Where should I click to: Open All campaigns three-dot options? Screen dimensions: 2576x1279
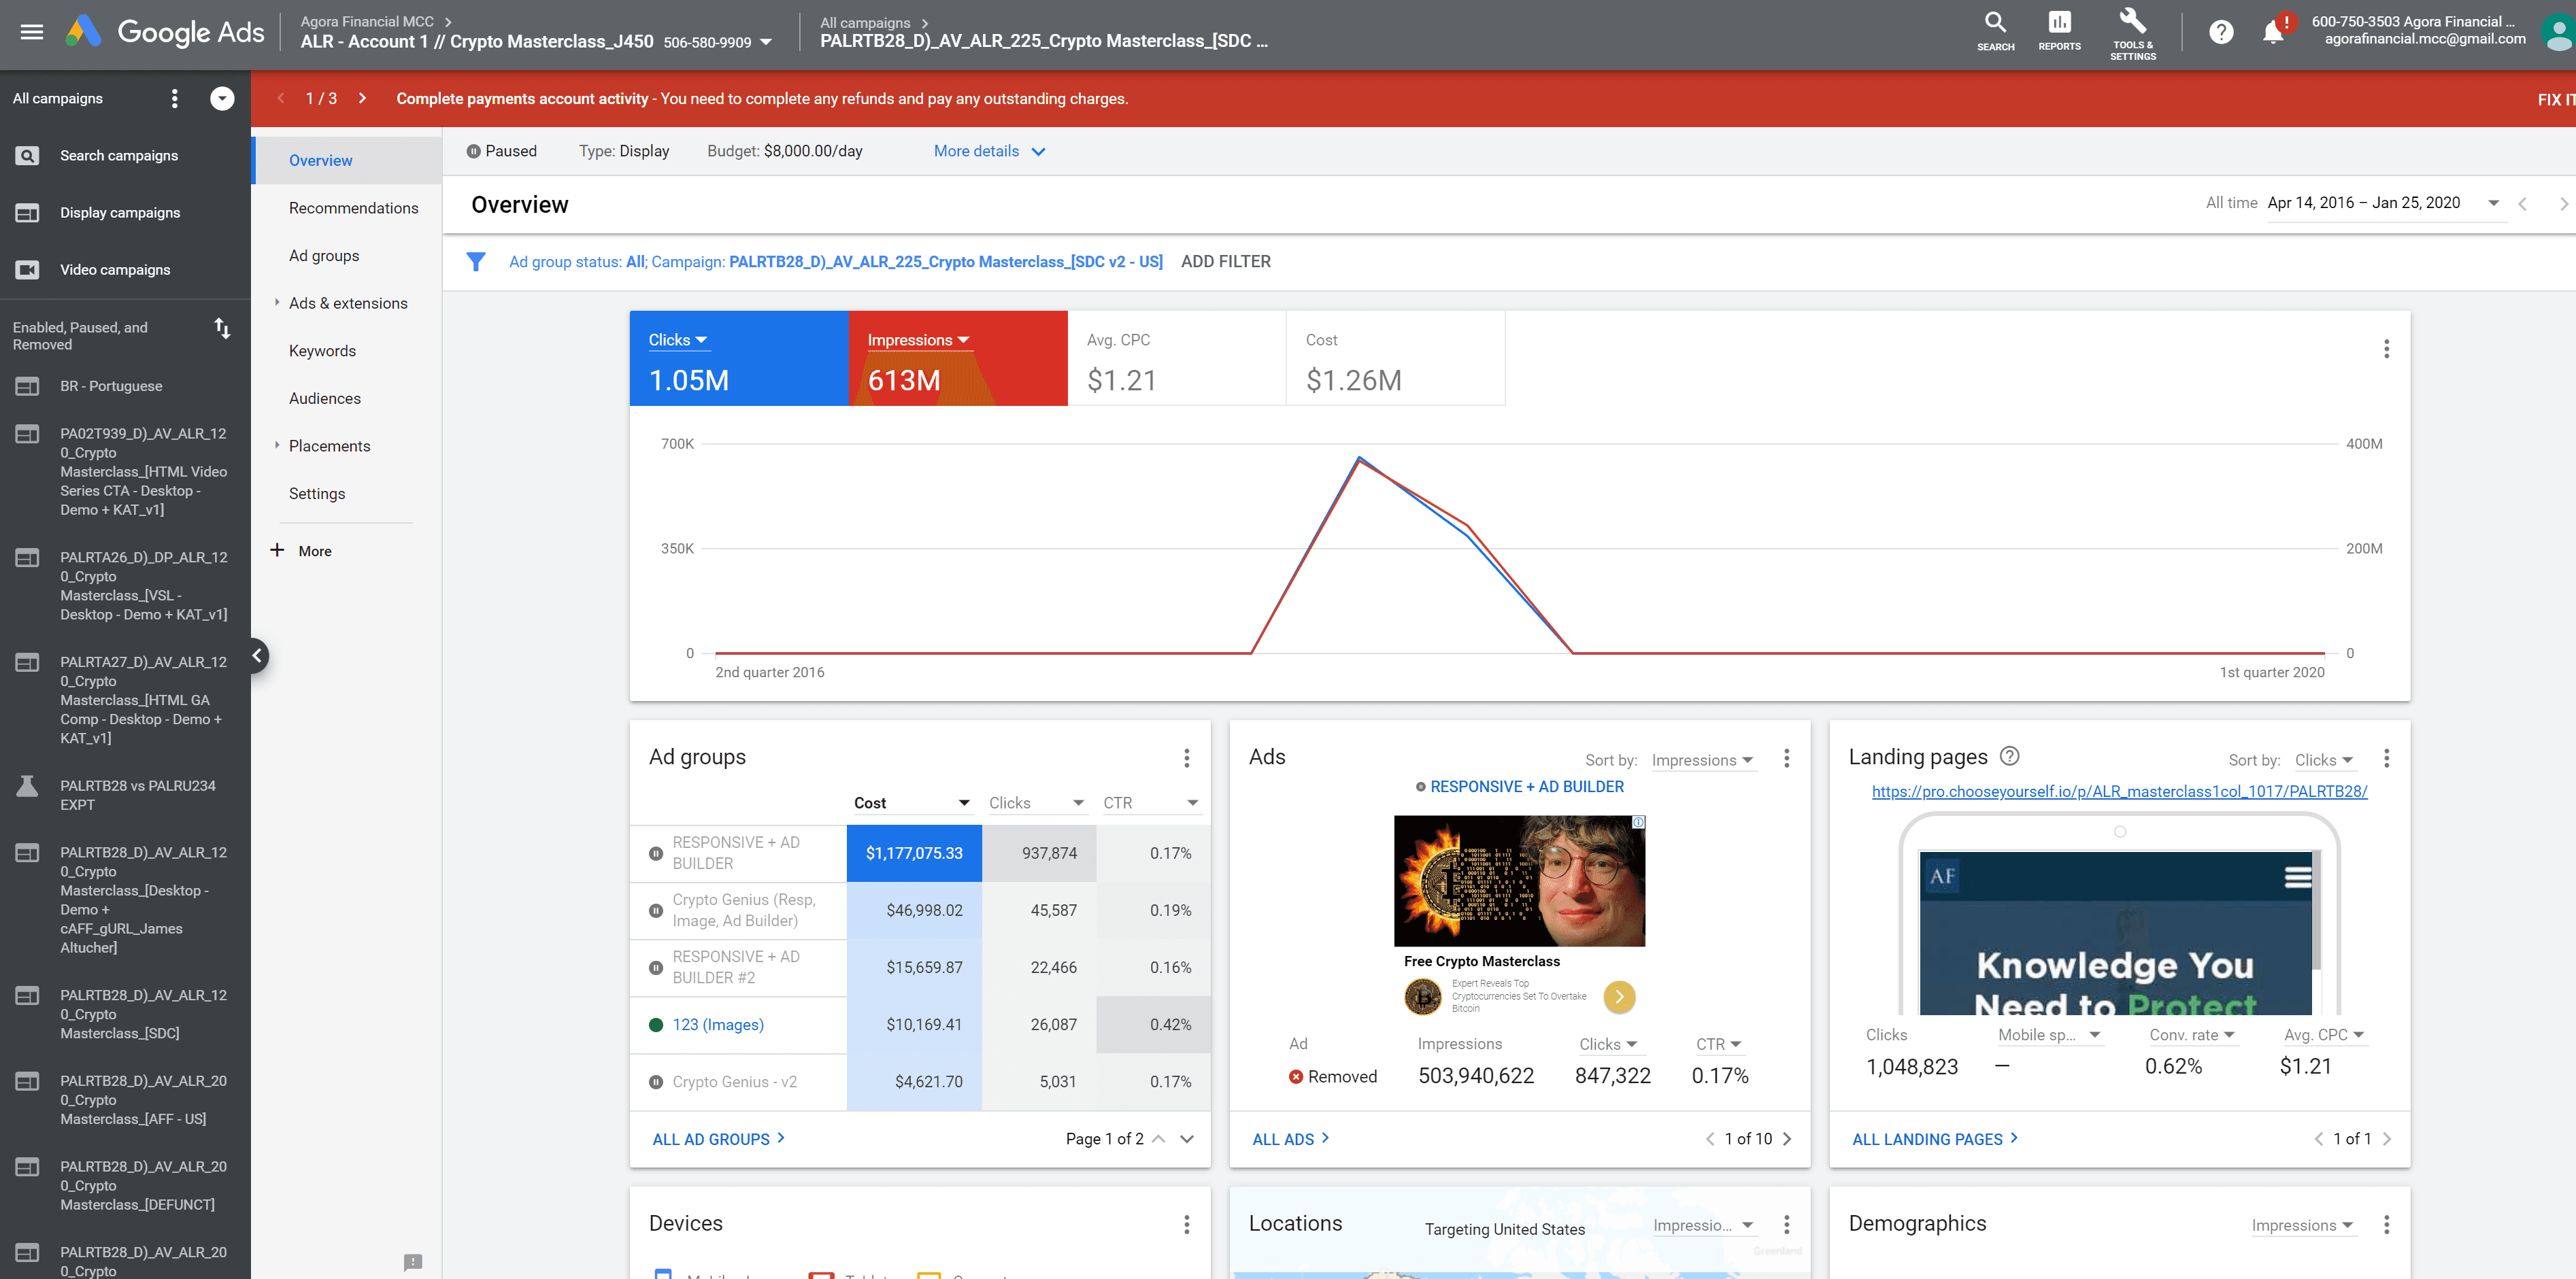point(175,98)
